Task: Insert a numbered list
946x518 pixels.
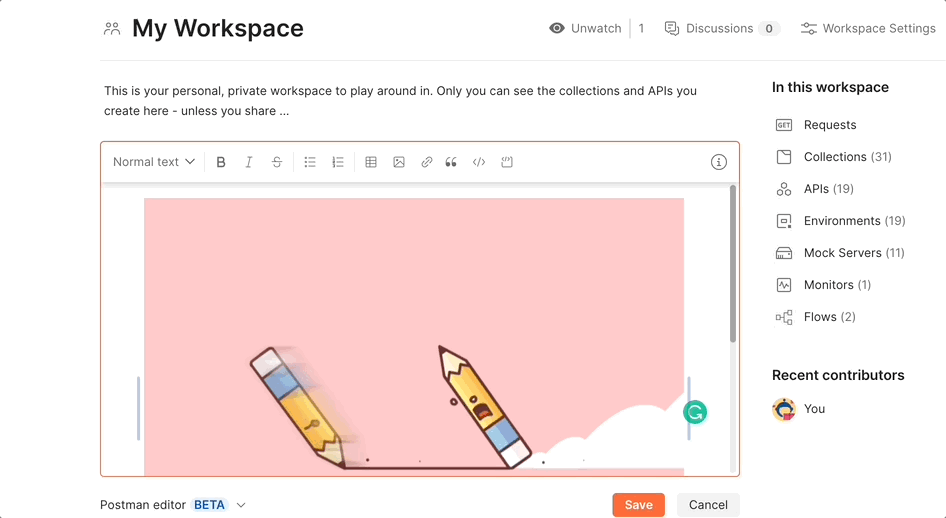Action: [338, 162]
